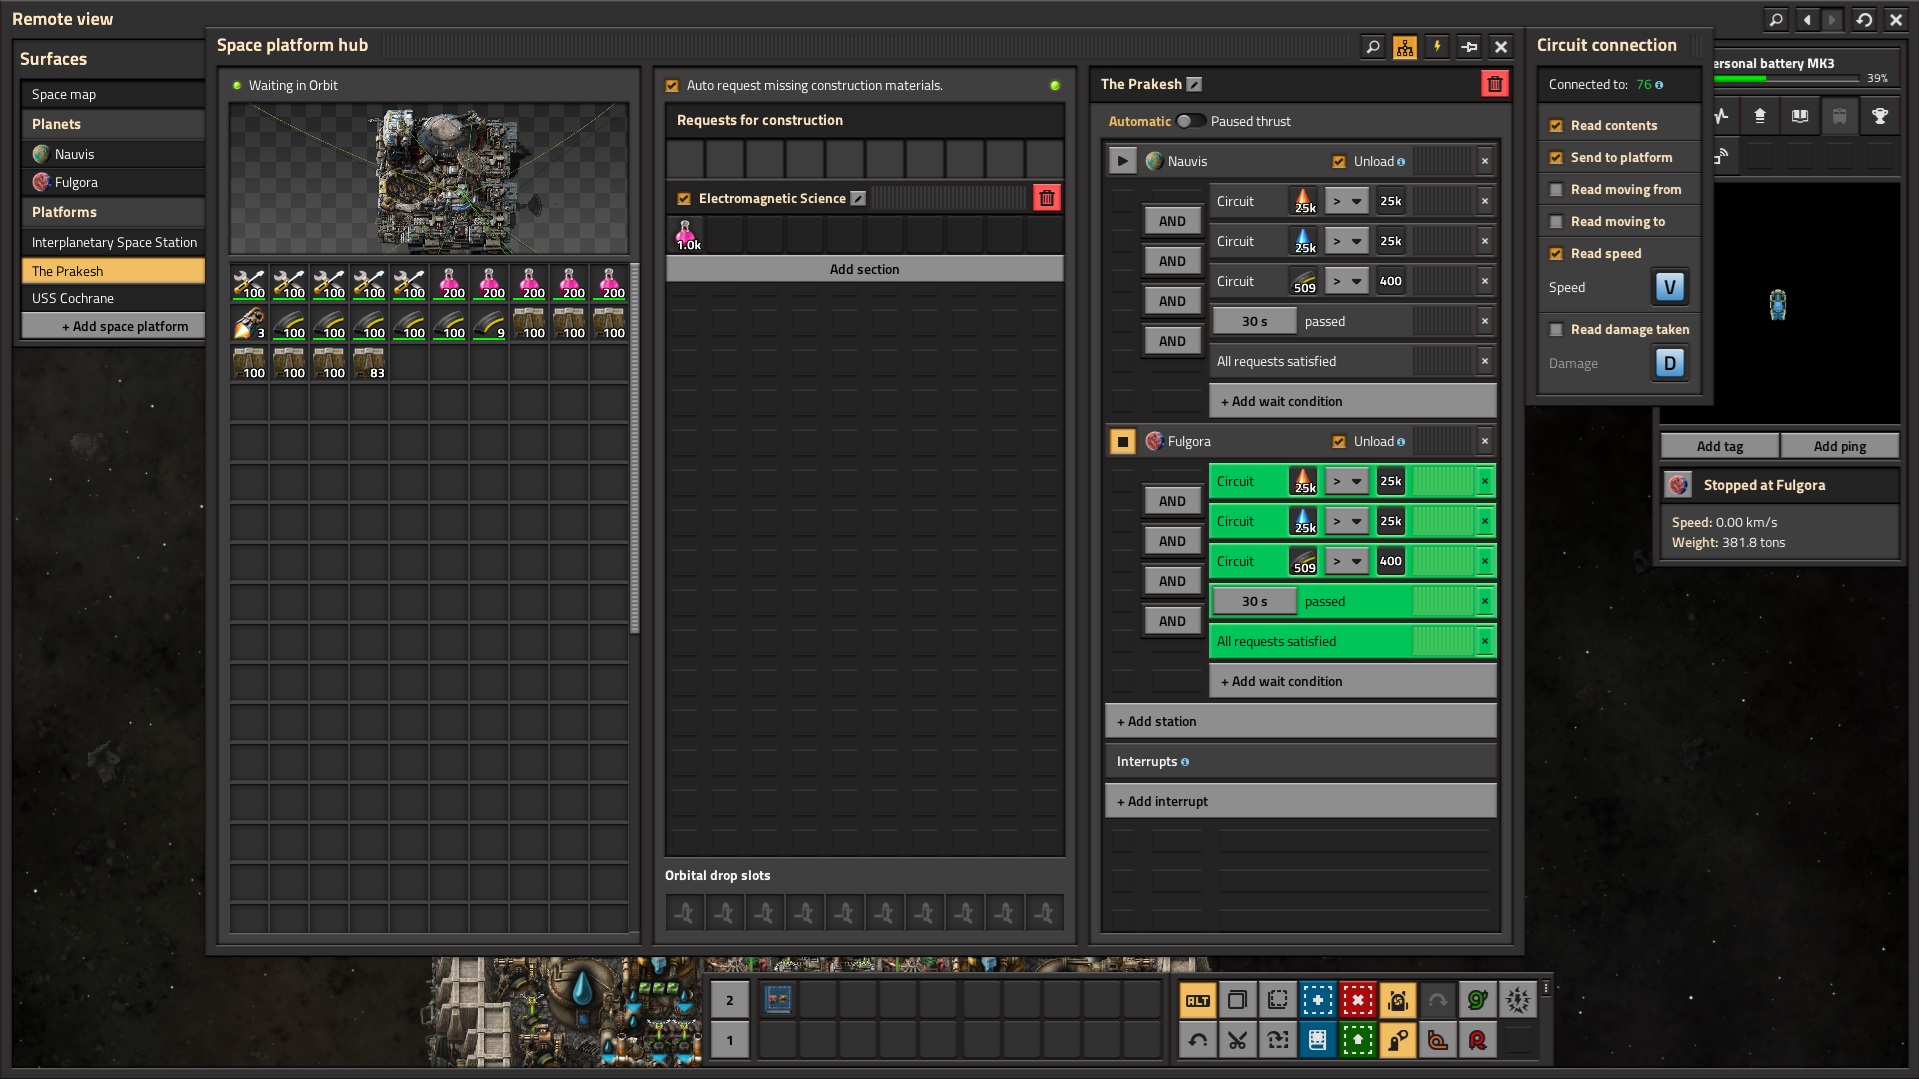Enable Read damage taken

(x=1556, y=330)
